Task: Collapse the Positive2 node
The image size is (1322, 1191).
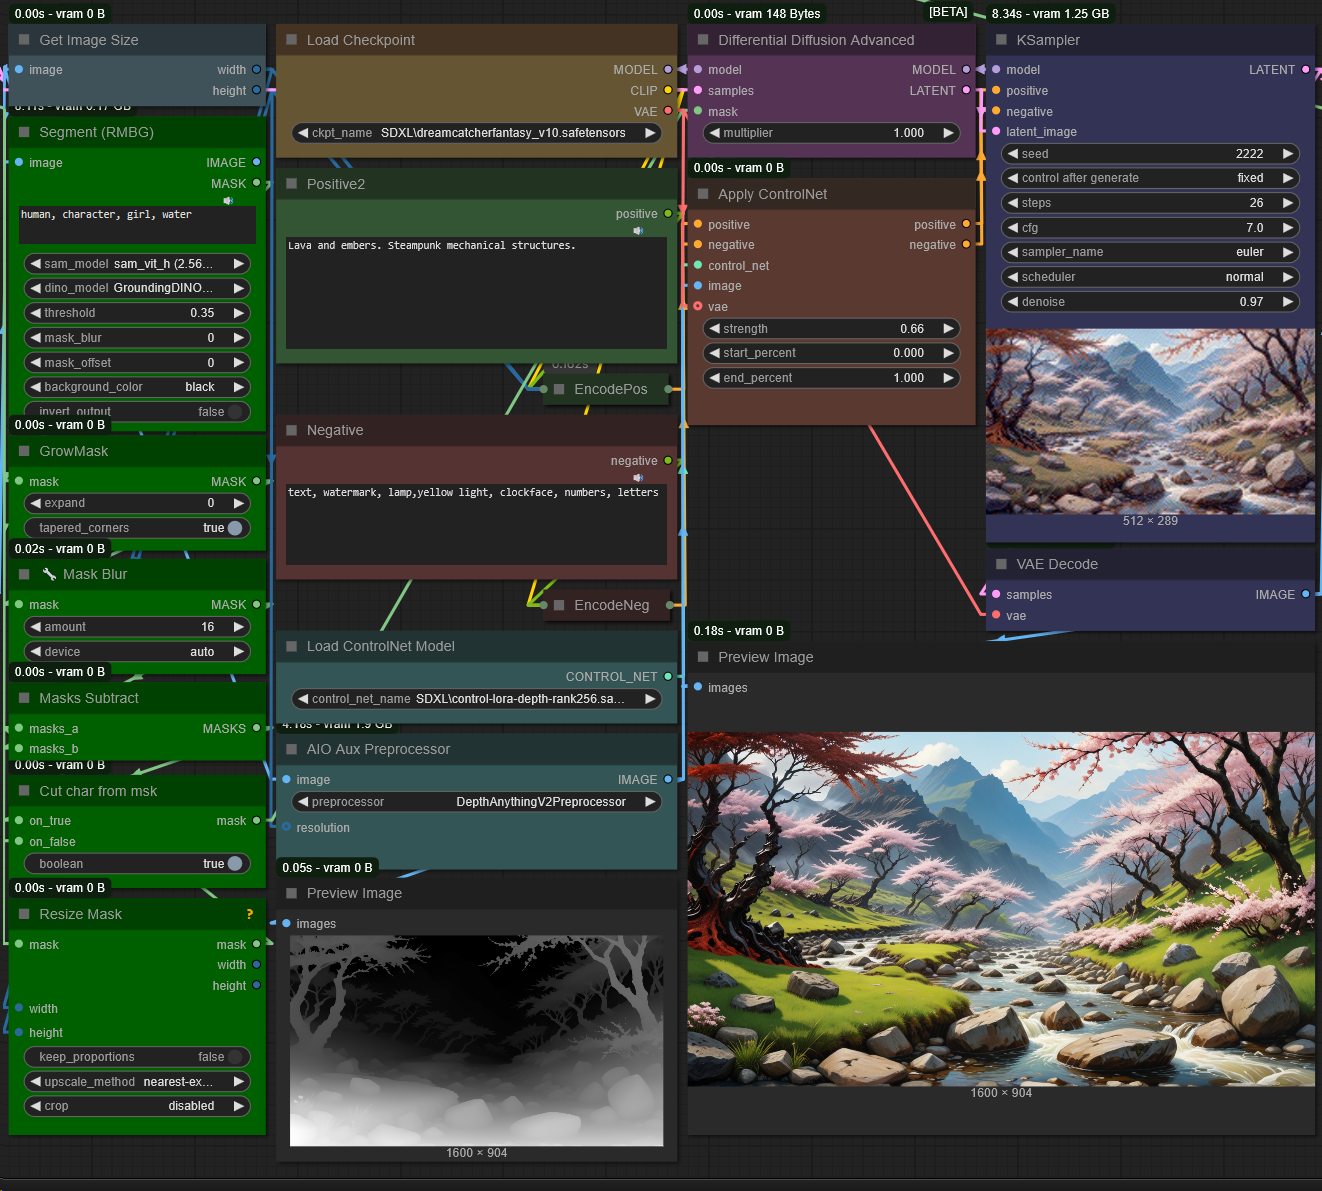Action: (x=292, y=184)
